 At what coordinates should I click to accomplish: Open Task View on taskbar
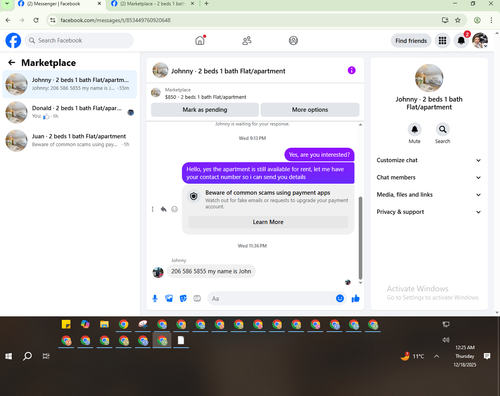46,356
